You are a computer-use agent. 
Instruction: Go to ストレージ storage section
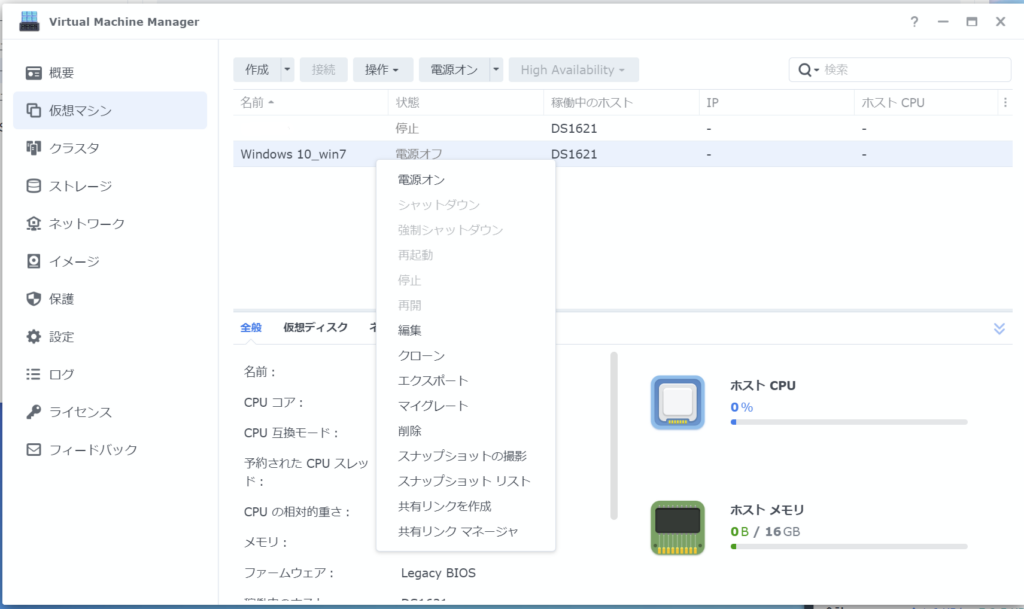pos(110,186)
